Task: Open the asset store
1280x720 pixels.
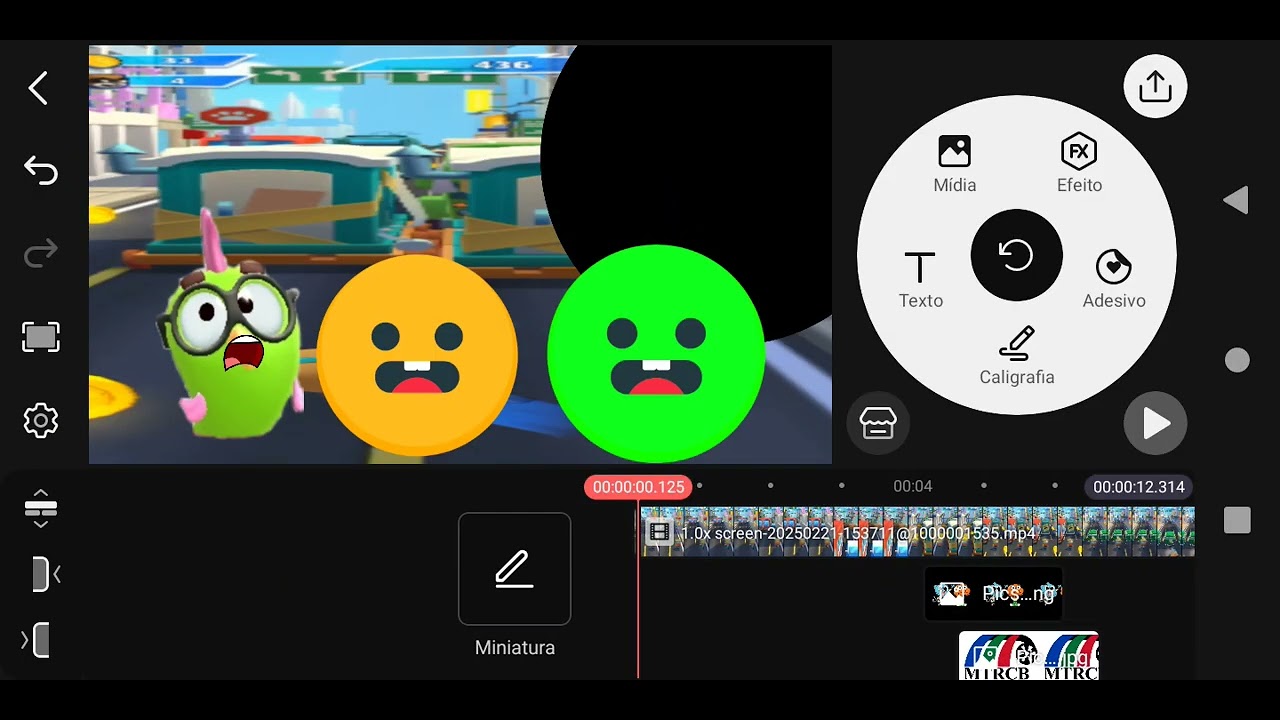Action: coord(878,423)
